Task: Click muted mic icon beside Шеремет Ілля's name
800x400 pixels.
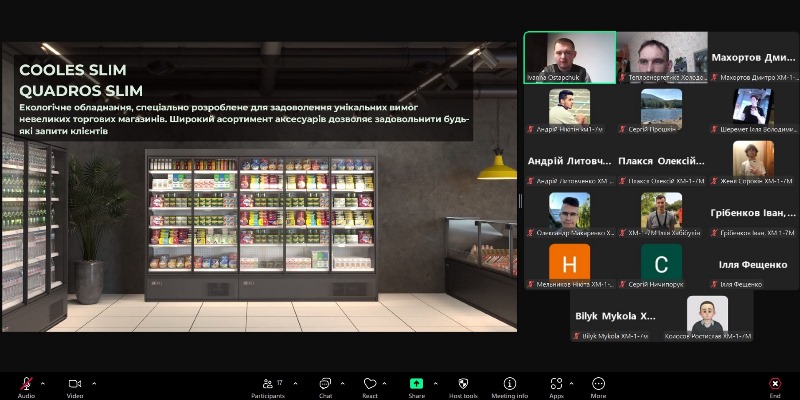Action: [x=715, y=130]
